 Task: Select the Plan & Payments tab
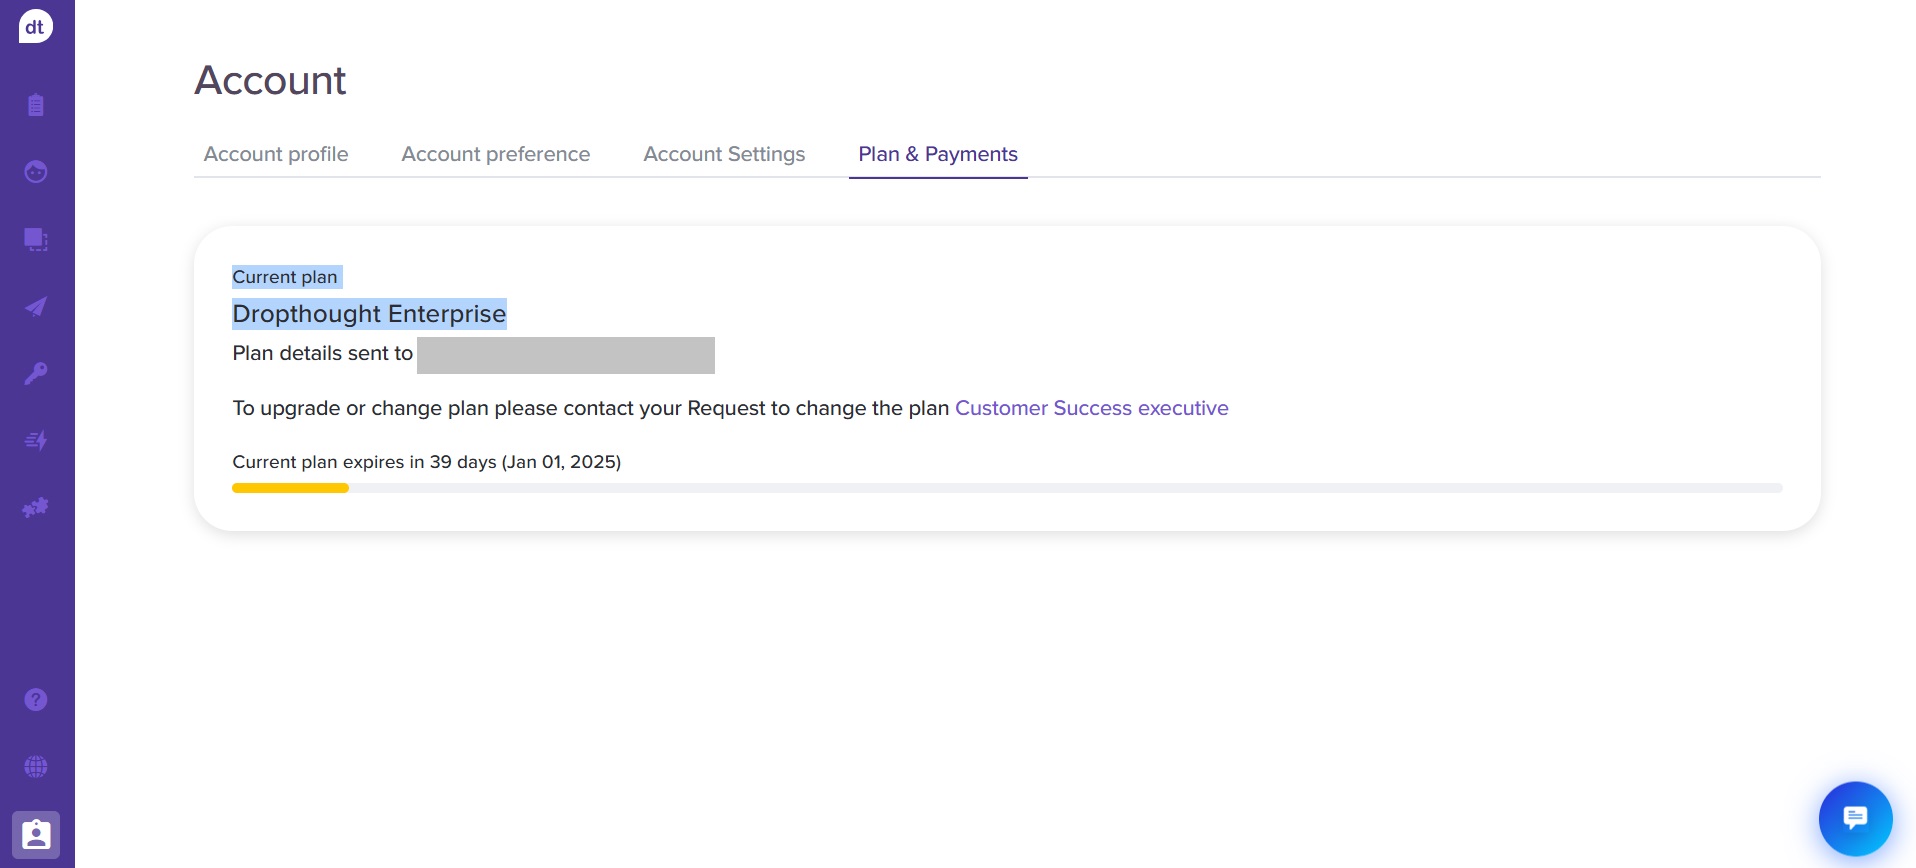937,154
